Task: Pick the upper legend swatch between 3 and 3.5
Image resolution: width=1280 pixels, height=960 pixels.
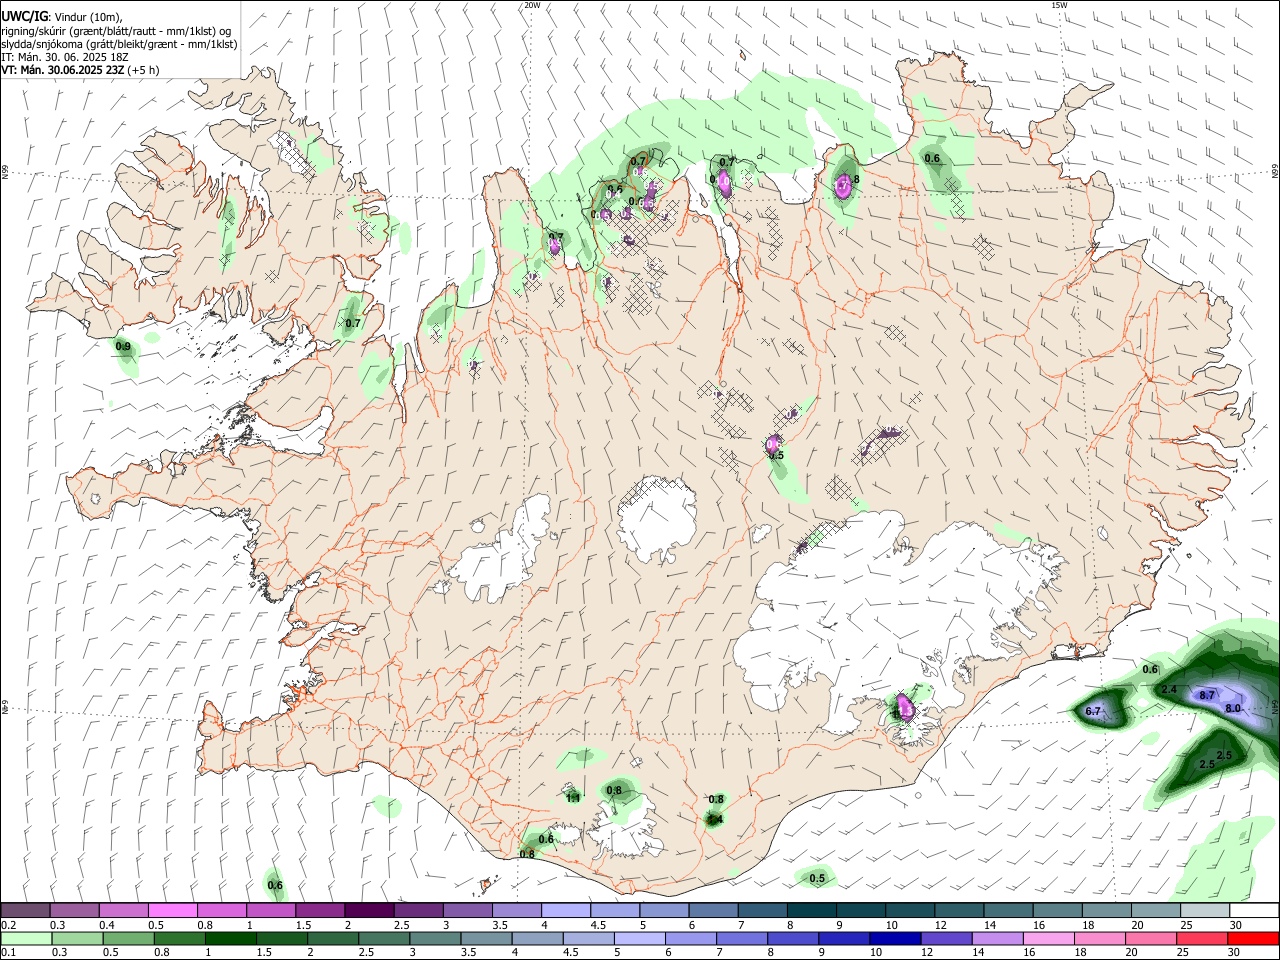Action: coord(467,910)
